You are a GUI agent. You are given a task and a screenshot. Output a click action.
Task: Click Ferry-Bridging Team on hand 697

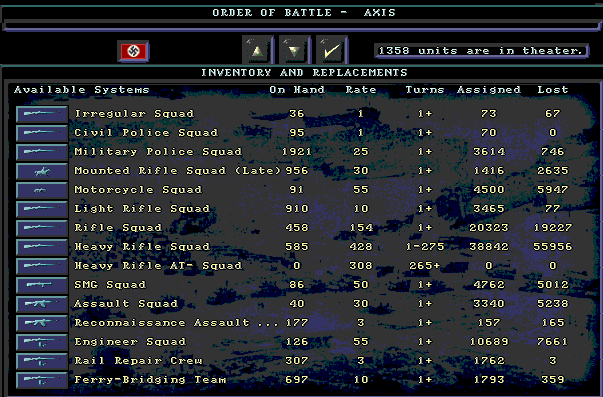(x=297, y=379)
